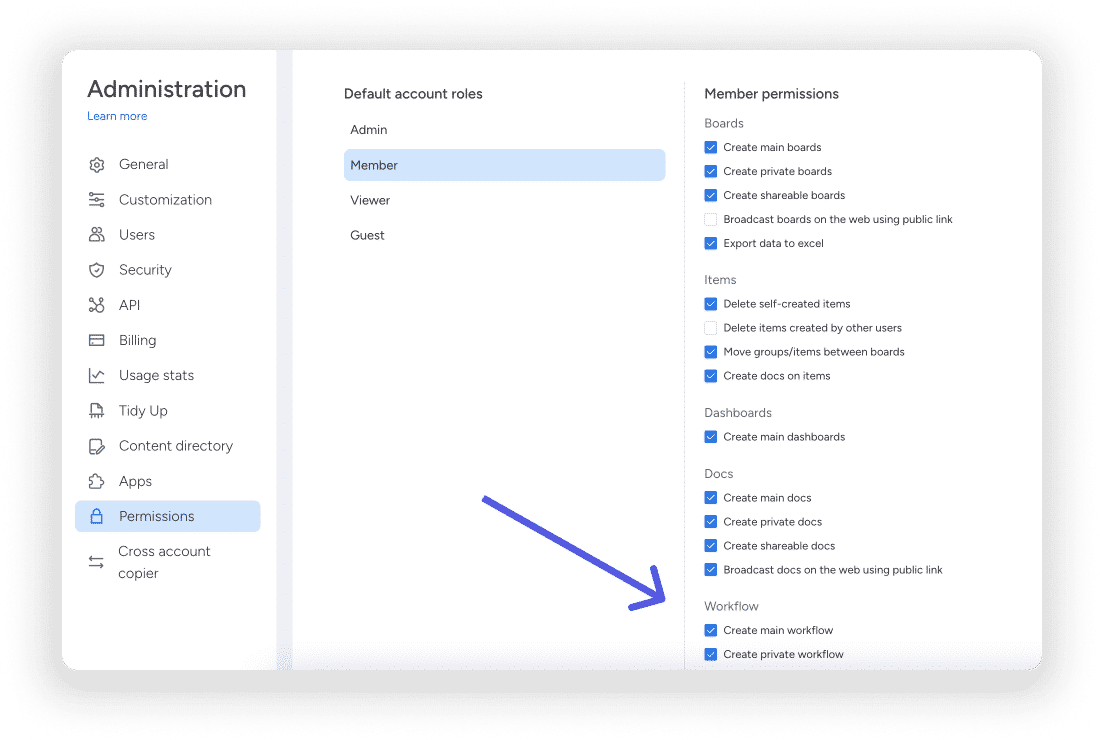1100x740 pixels.
Task: Toggle Move groups/items between boards checkbox
Action: click(x=711, y=352)
